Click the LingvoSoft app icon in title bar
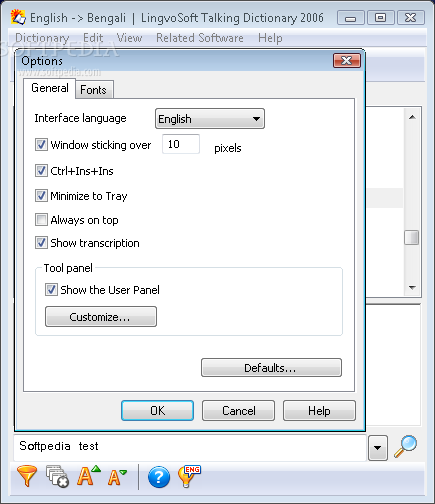 pyautogui.click(x=18, y=17)
